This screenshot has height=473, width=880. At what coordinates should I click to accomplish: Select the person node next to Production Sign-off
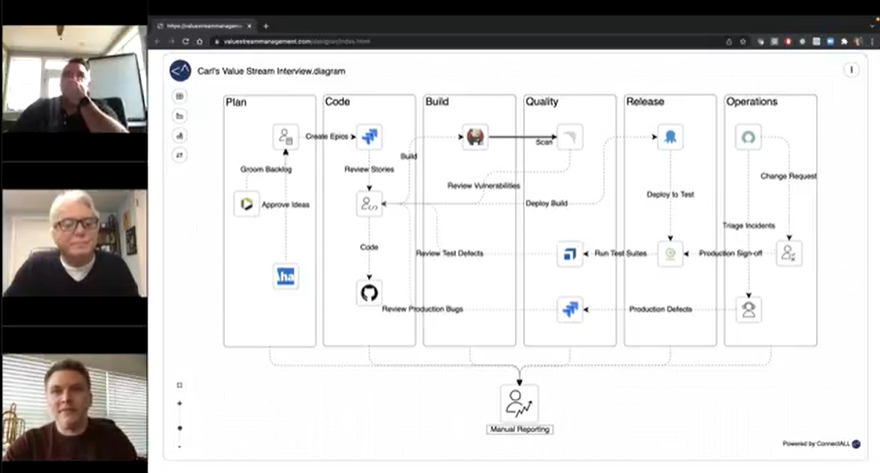pos(789,254)
